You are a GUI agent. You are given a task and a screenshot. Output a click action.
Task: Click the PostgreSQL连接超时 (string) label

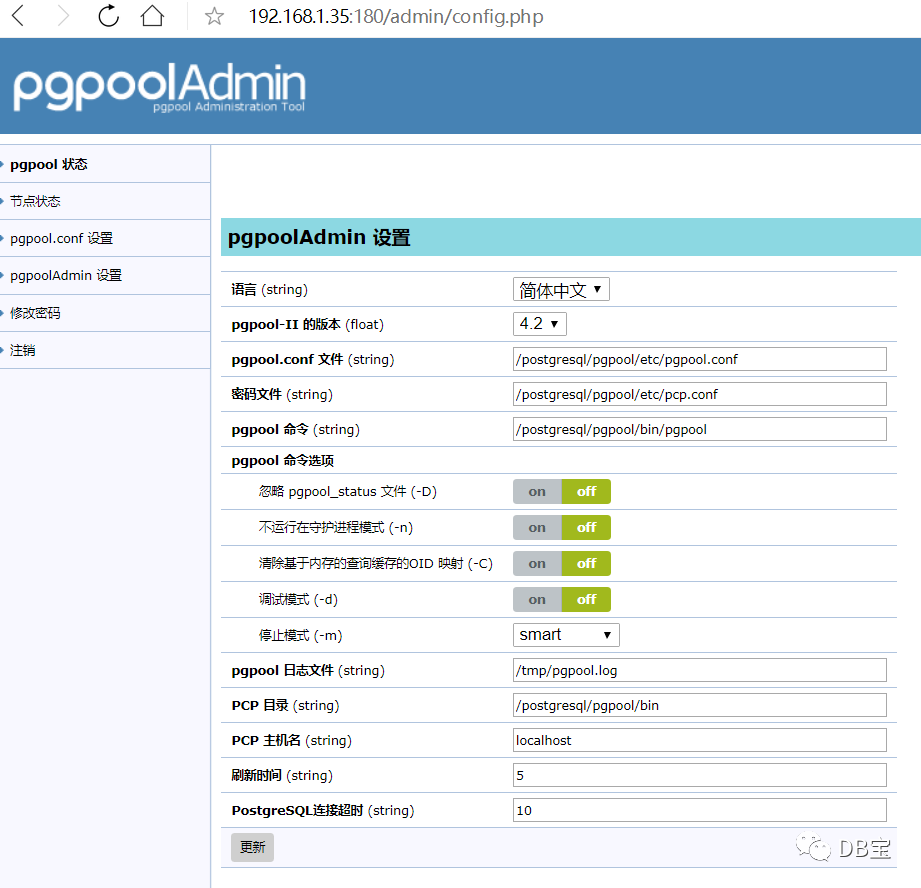(x=322, y=810)
